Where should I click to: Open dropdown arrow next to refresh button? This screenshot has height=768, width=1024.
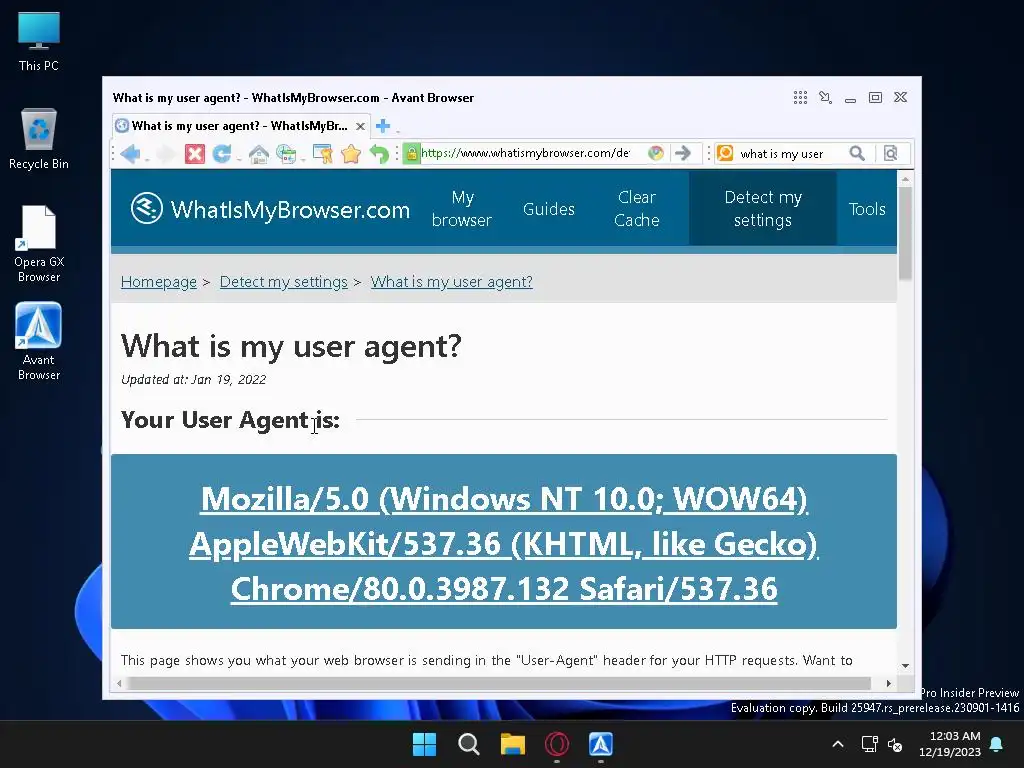238,159
